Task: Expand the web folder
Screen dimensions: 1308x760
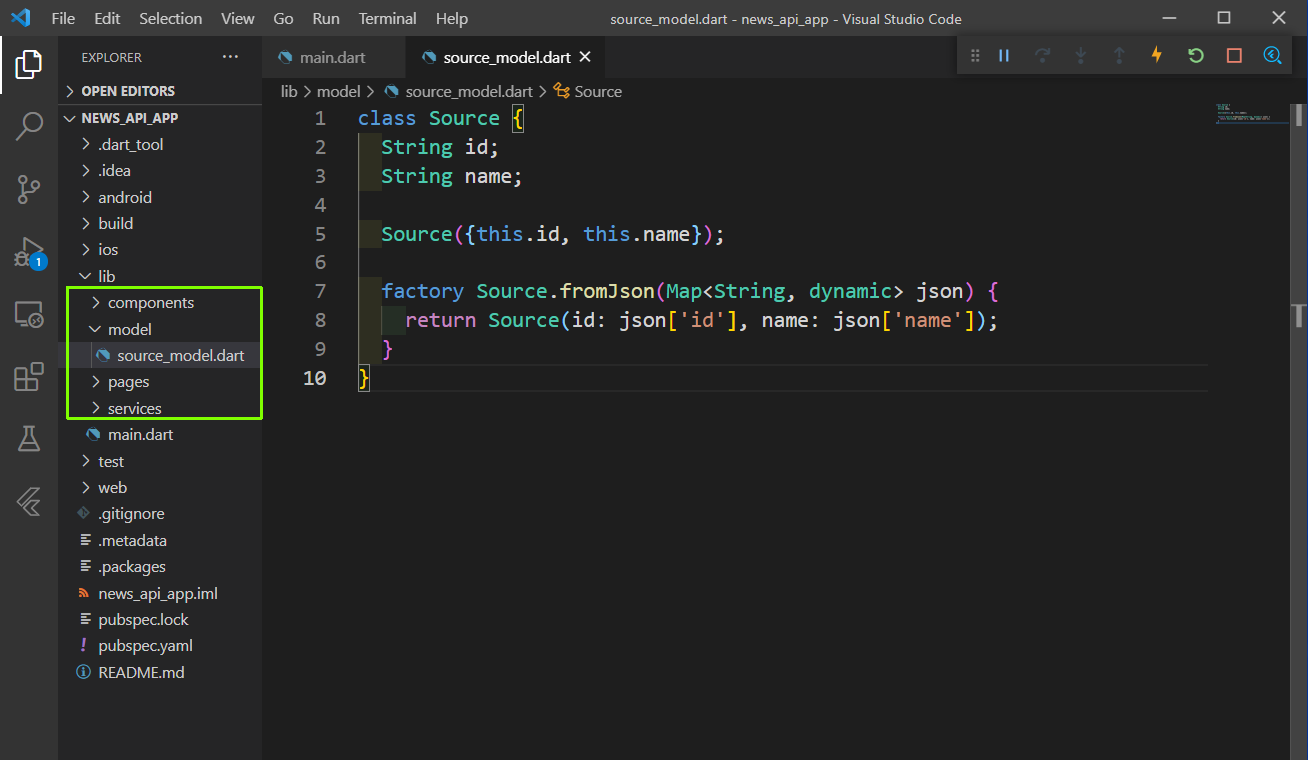Action: (160, 487)
